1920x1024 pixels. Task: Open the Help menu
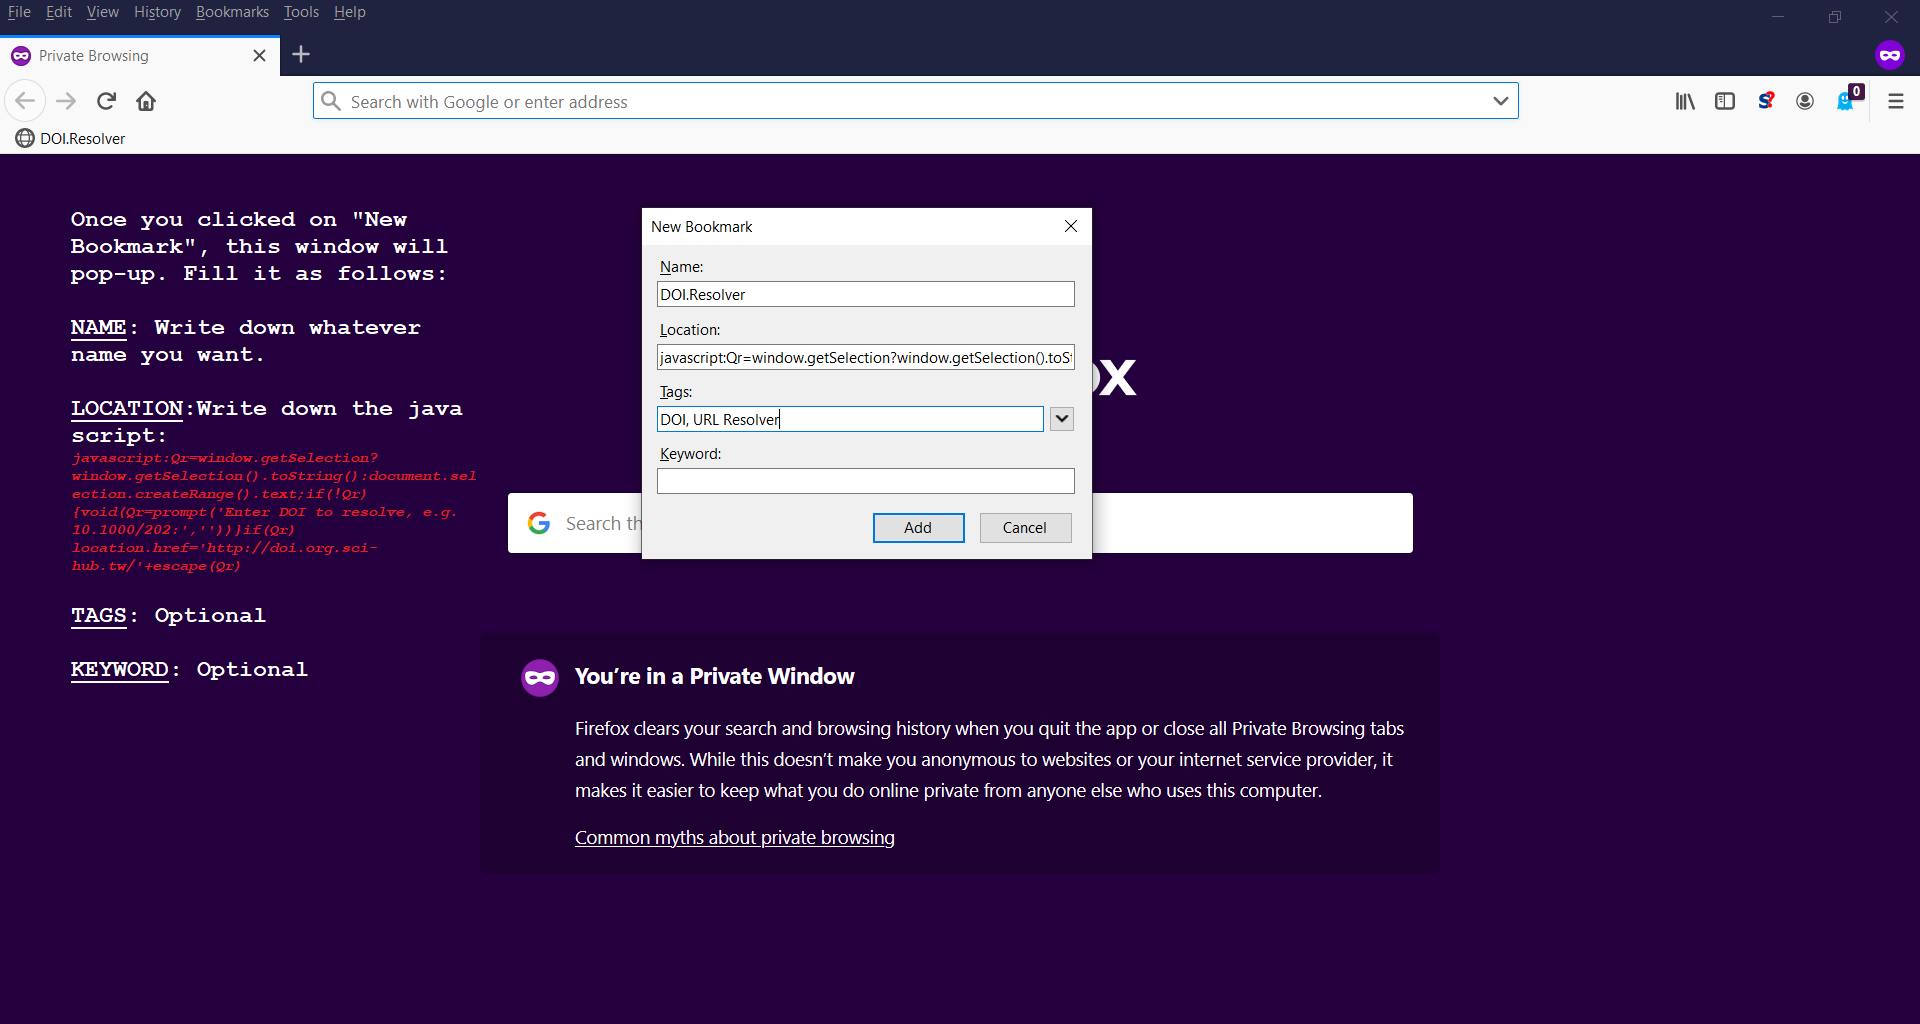click(x=349, y=12)
